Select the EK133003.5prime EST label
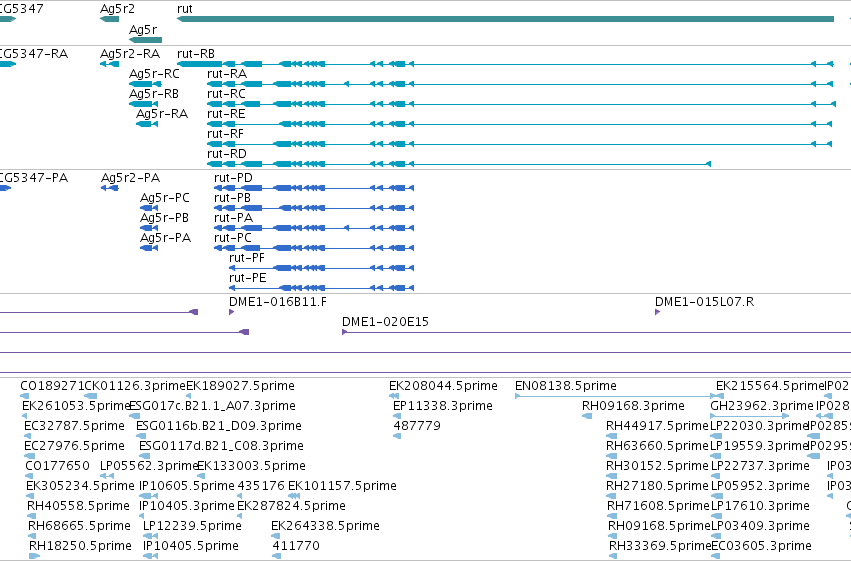This screenshot has height=561, width=851. click(251, 467)
